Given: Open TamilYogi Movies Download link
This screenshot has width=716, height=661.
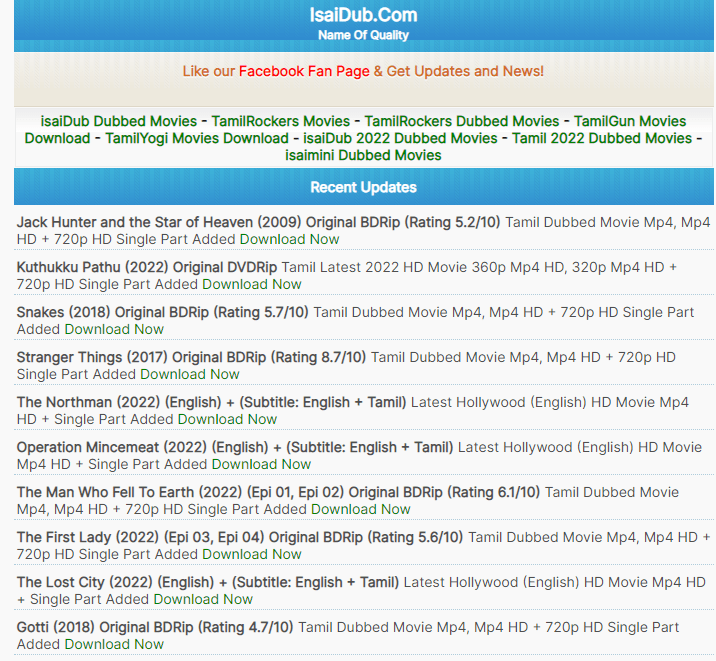Looking at the screenshot, I should click(x=197, y=138).
